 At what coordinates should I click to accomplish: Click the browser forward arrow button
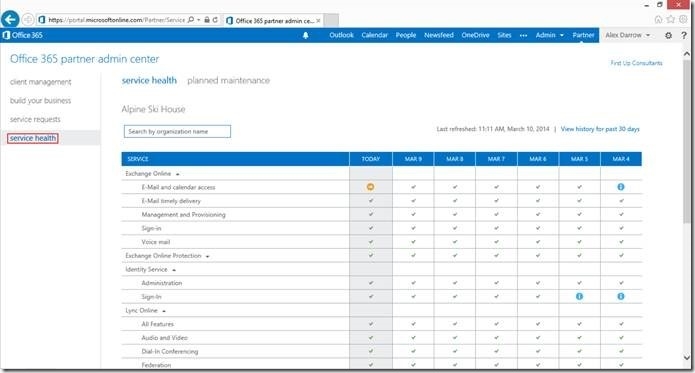pyautogui.click(x=27, y=19)
